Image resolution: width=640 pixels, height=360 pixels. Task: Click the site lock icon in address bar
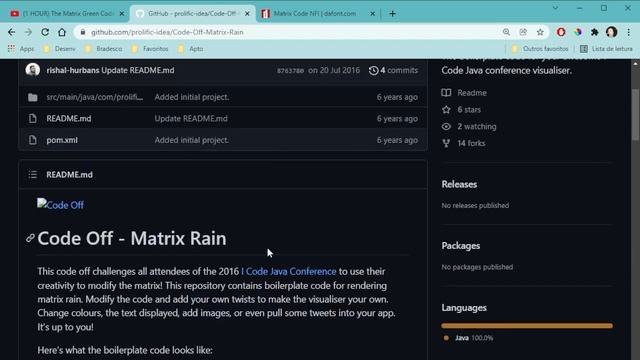(x=83, y=32)
